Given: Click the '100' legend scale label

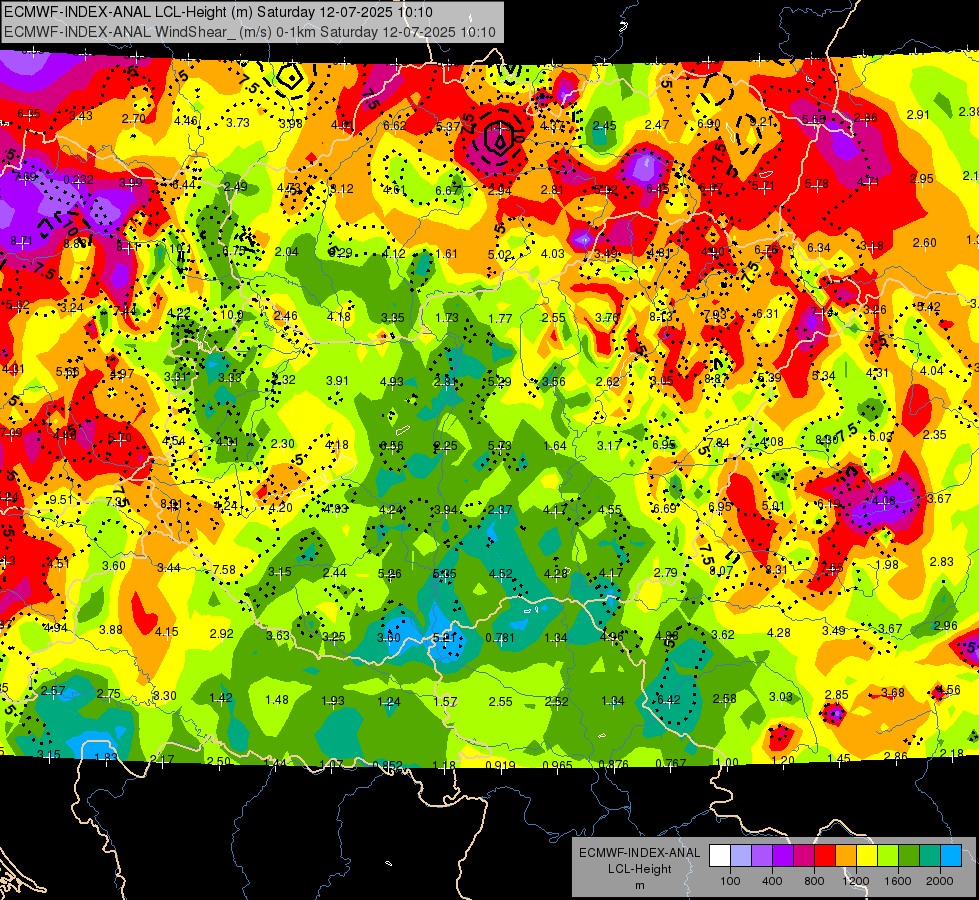Looking at the screenshot, I should coord(730,881).
